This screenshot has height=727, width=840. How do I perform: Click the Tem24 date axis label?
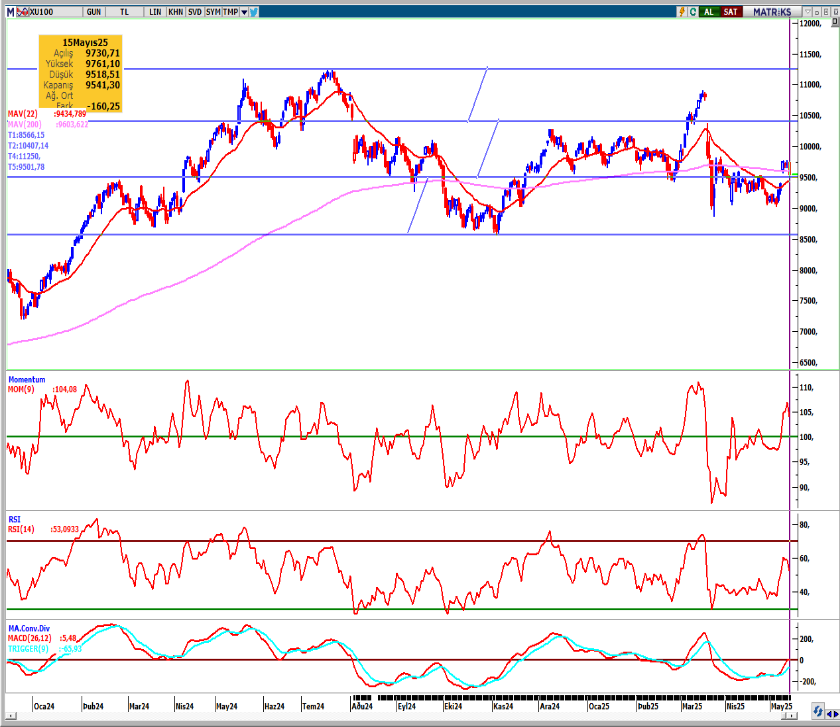[x=313, y=706]
